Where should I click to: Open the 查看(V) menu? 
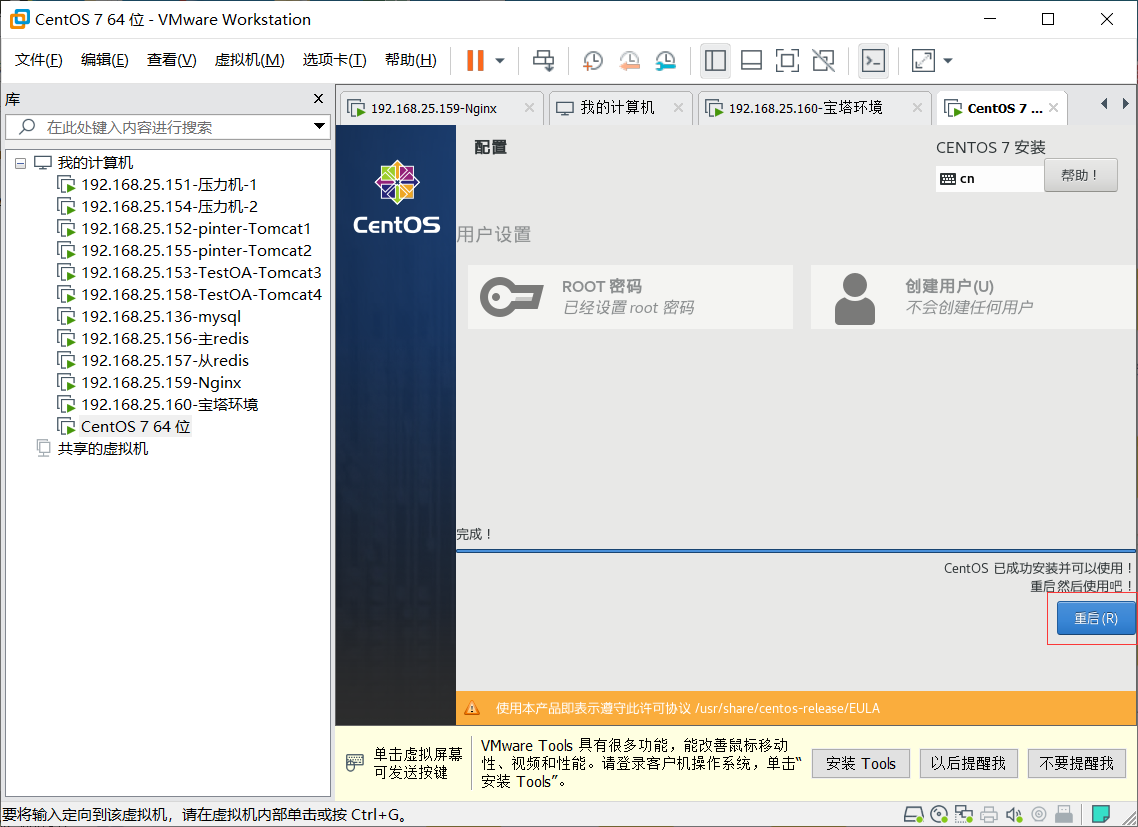(171, 60)
